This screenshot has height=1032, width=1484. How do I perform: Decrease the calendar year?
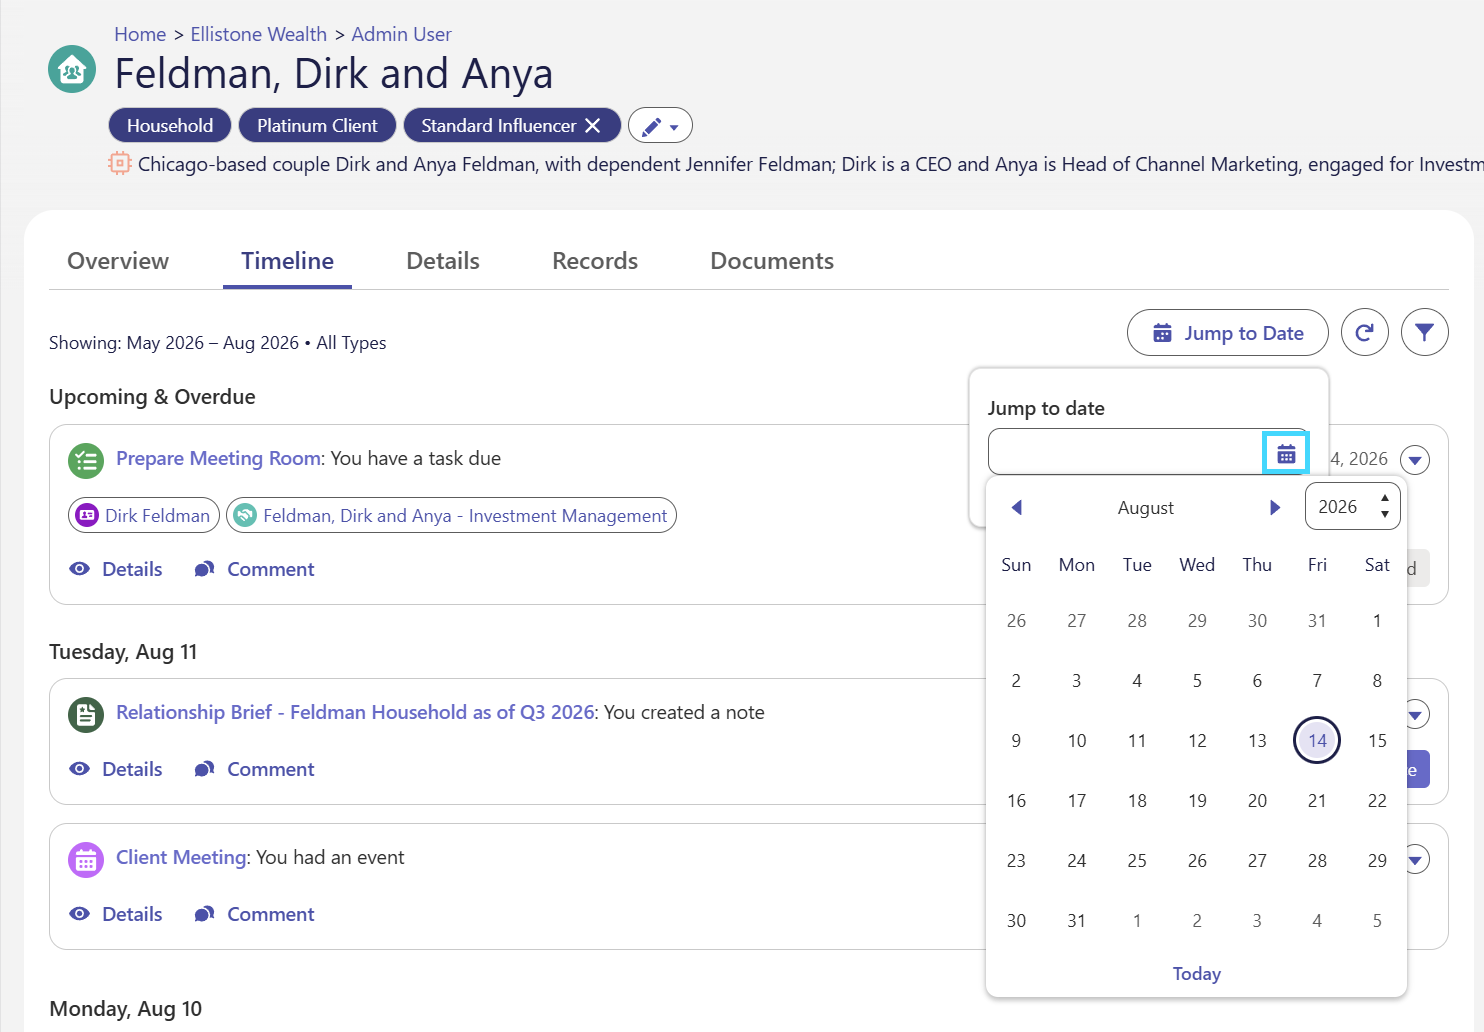click(x=1385, y=515)
